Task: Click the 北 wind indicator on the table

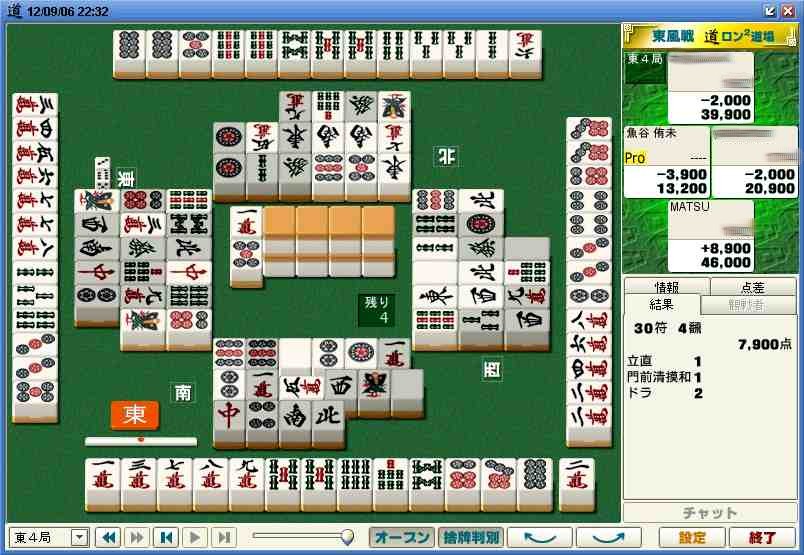Action: 446,156
